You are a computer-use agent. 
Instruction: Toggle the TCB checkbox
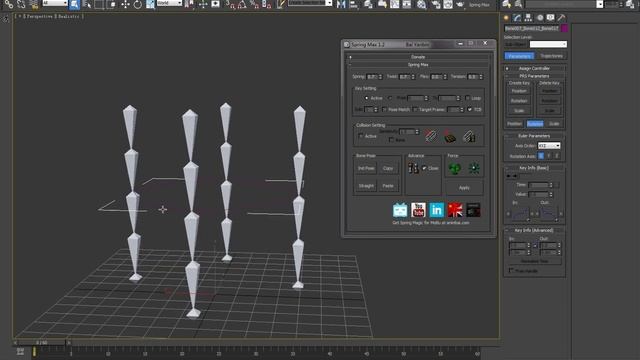(x=470, y=109)
